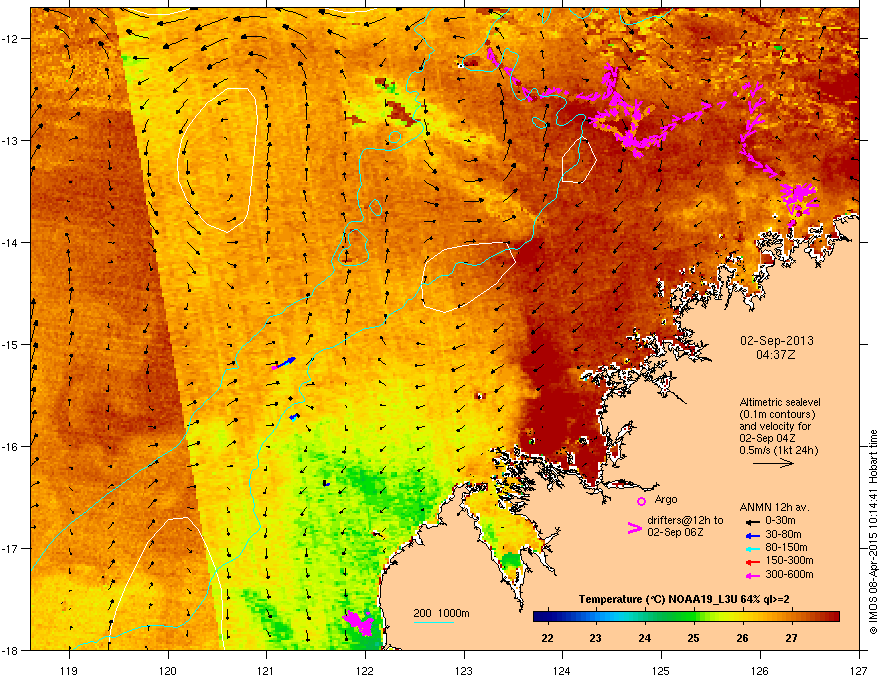Click latitude axis label -12

[x=10, y=38]
